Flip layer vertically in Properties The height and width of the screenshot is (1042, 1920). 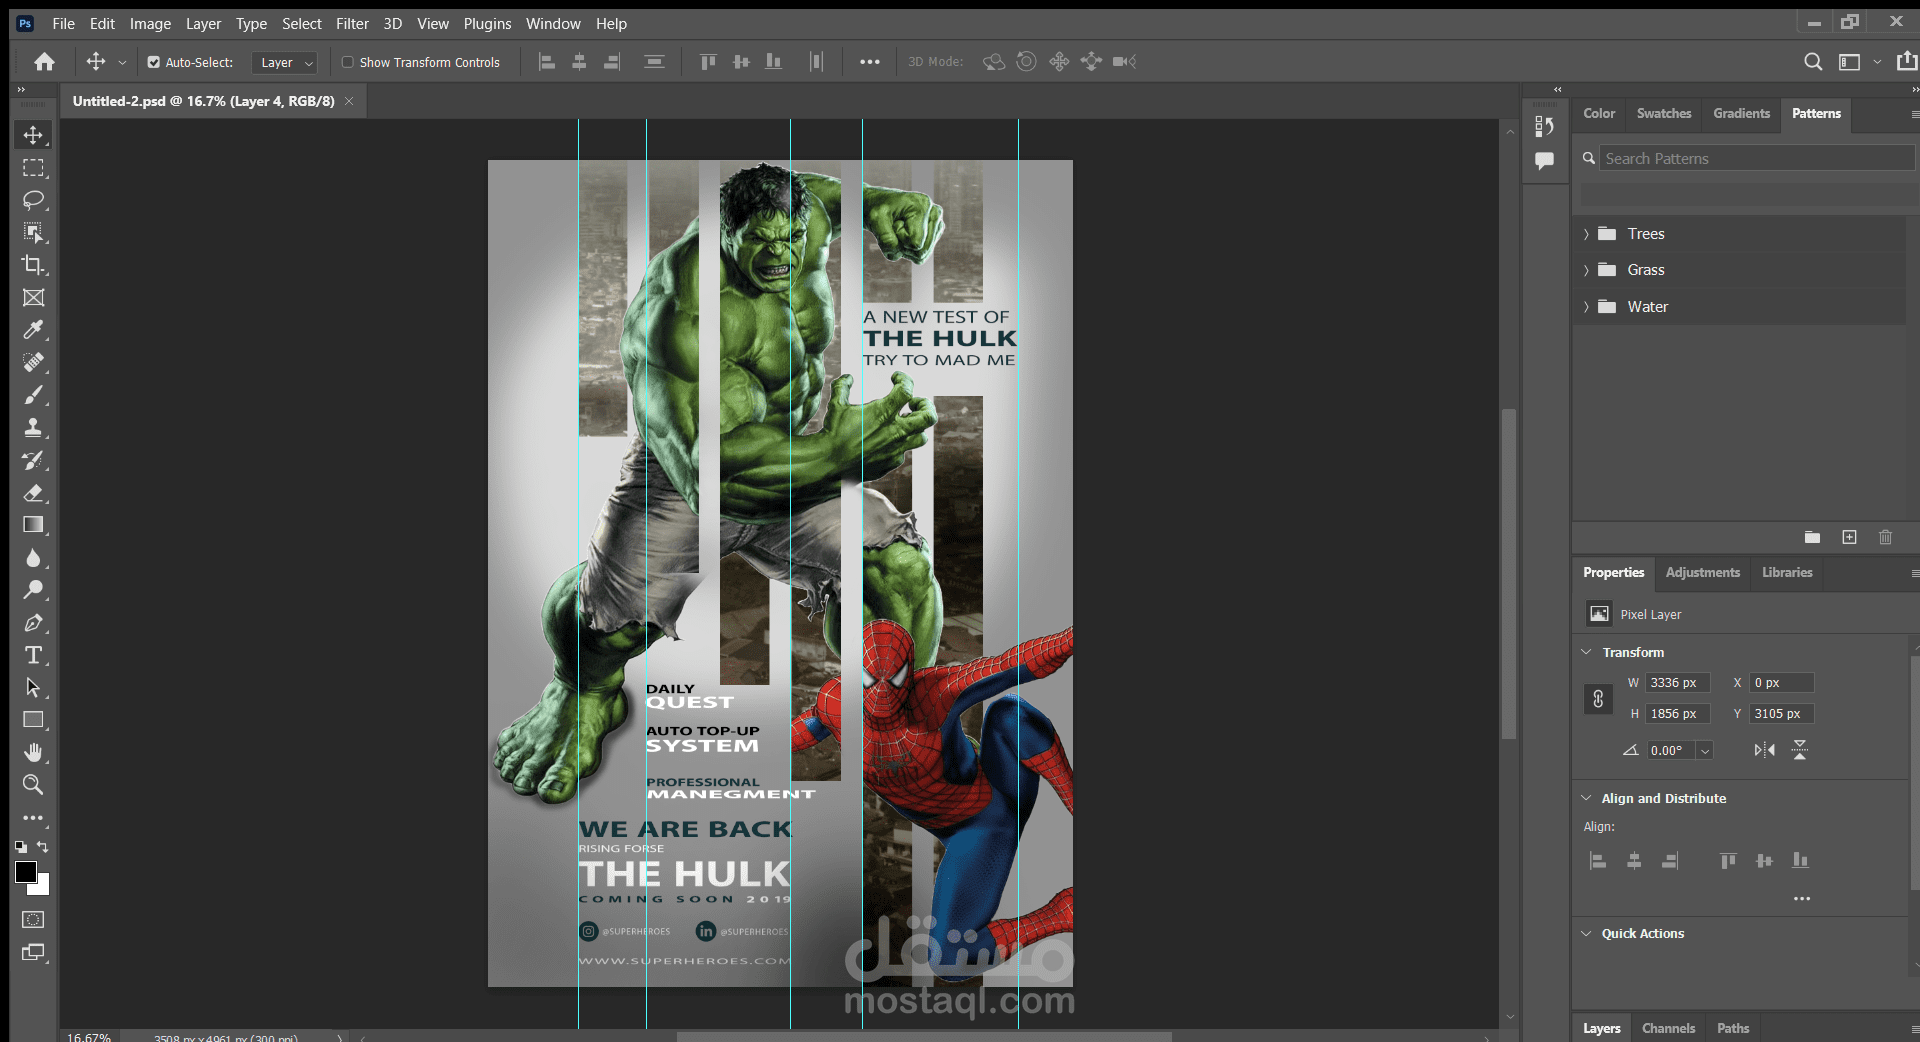(x=1800, y=750)
